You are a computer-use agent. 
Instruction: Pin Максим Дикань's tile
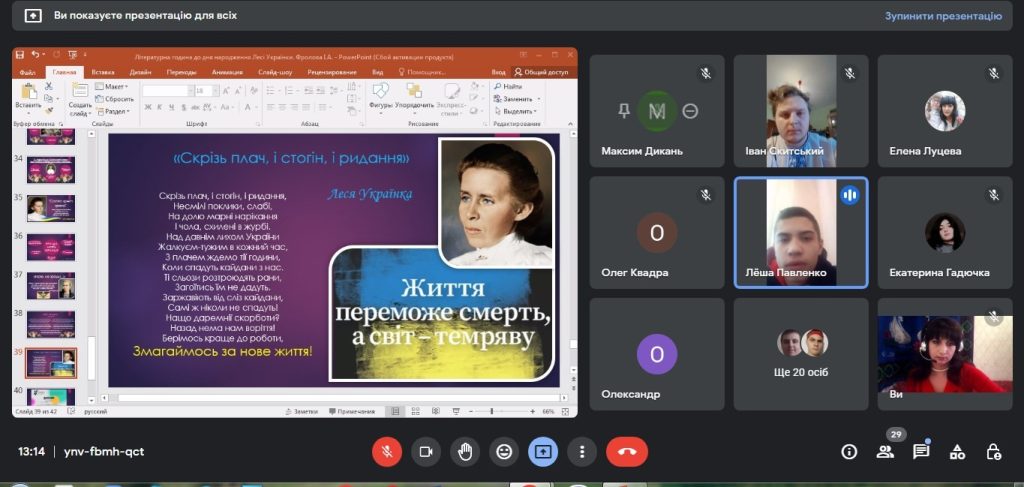[624, 111]
